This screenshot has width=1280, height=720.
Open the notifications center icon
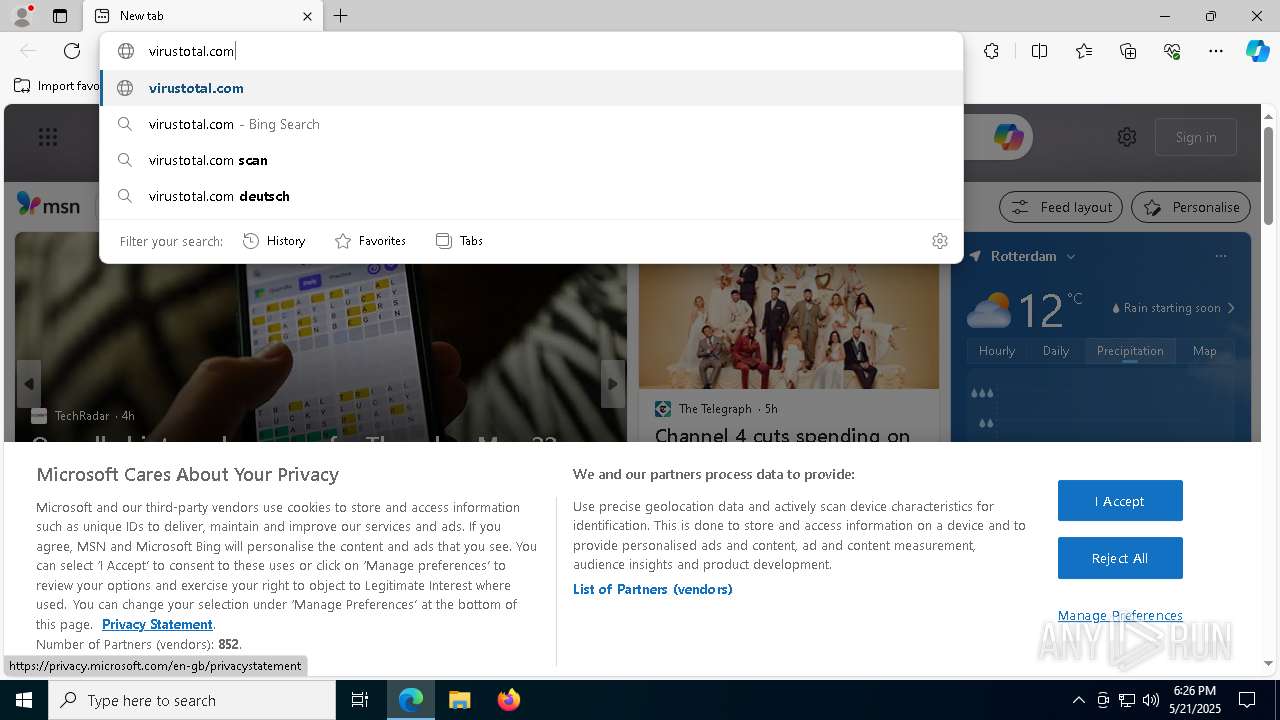pyautogui.click(x=1247, y=700)
